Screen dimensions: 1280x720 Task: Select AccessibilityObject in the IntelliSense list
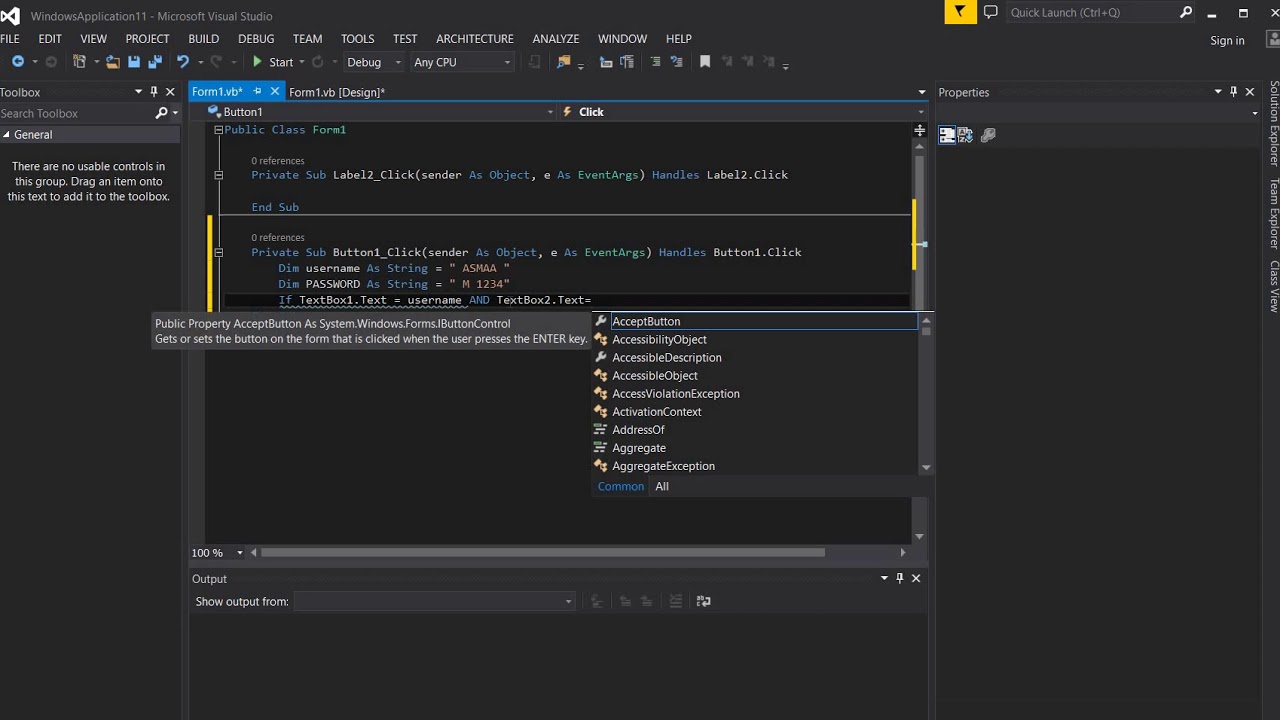pos(755,339)
